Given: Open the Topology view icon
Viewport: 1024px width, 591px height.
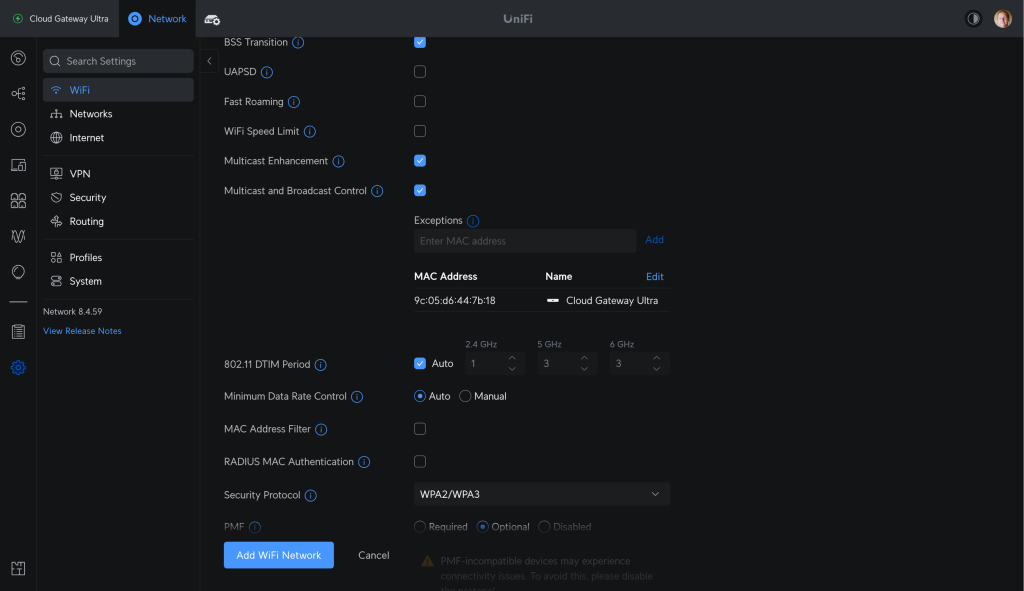Looking at the screenshot, I should (17, 93).
